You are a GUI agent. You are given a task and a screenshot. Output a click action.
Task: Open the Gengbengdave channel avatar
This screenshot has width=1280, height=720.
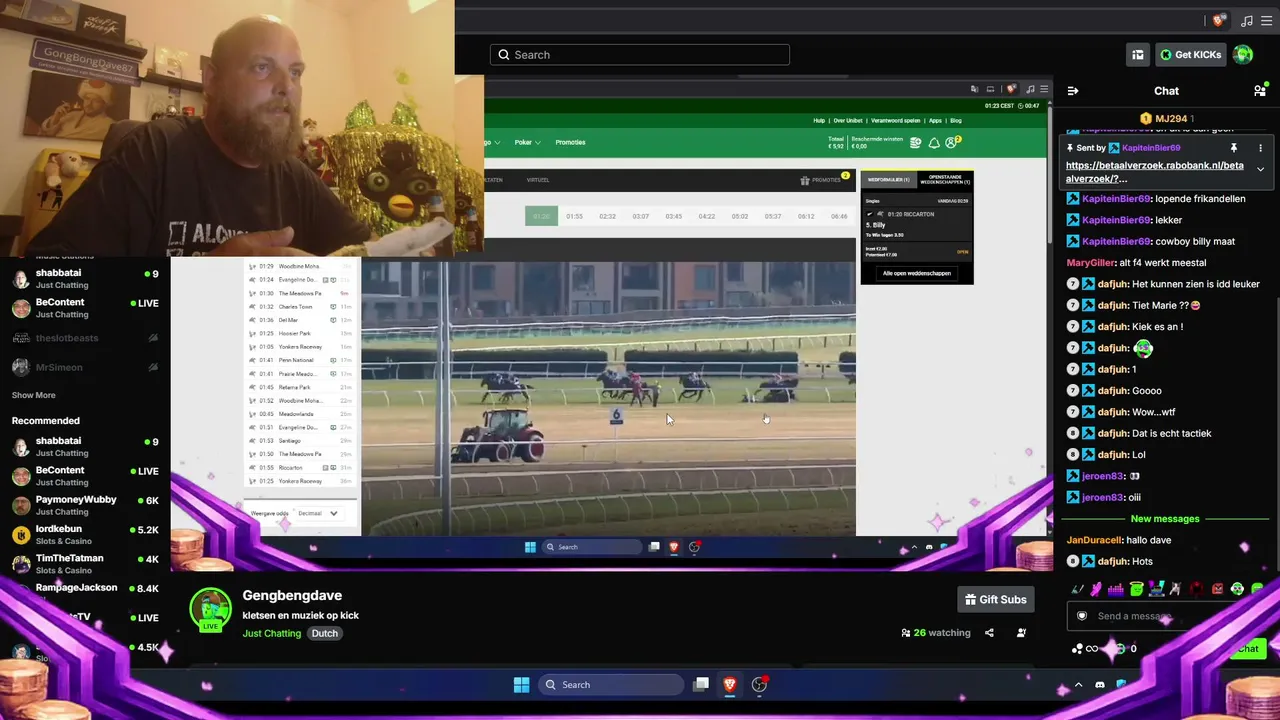point(210,610)
